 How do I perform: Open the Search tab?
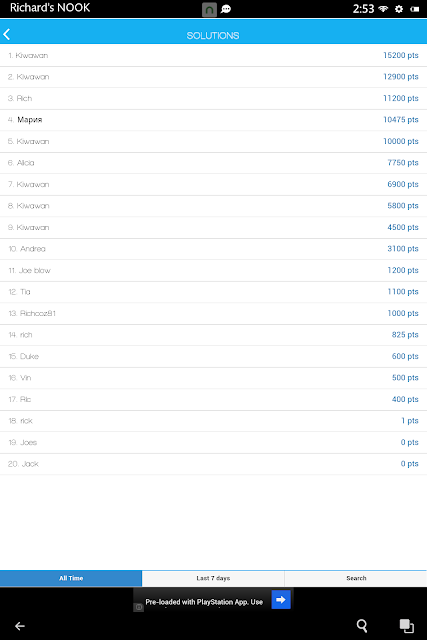click(356, 578)
